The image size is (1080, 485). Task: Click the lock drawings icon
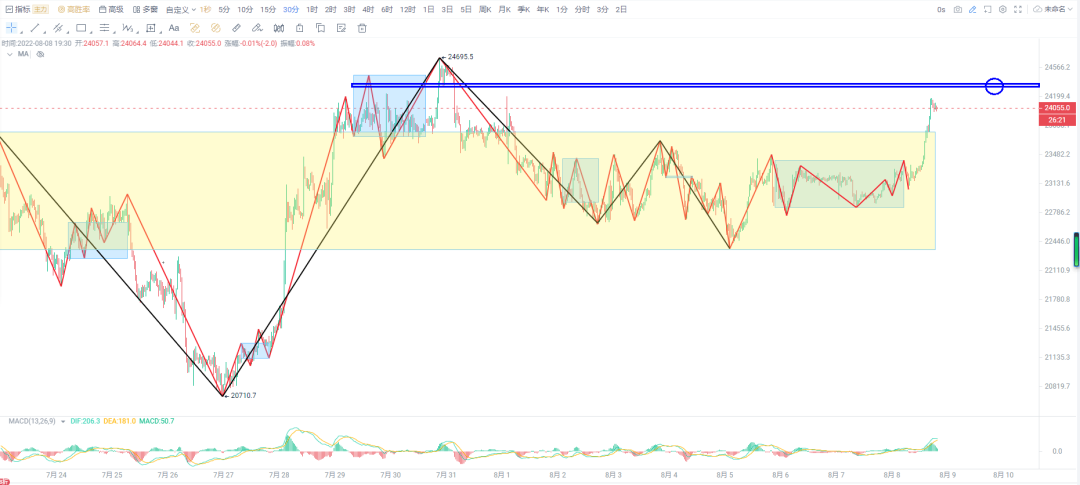click(299, 28)
